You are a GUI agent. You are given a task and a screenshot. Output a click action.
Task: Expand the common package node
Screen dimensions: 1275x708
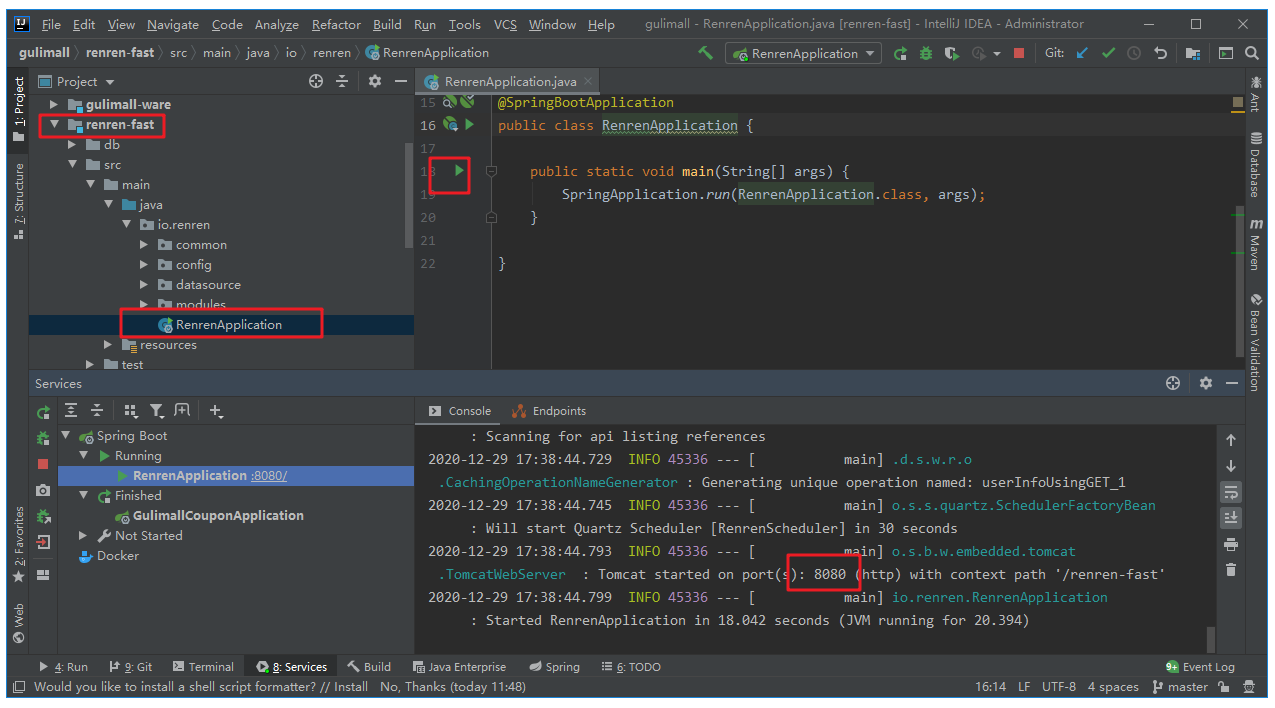(x=144, y=244)
